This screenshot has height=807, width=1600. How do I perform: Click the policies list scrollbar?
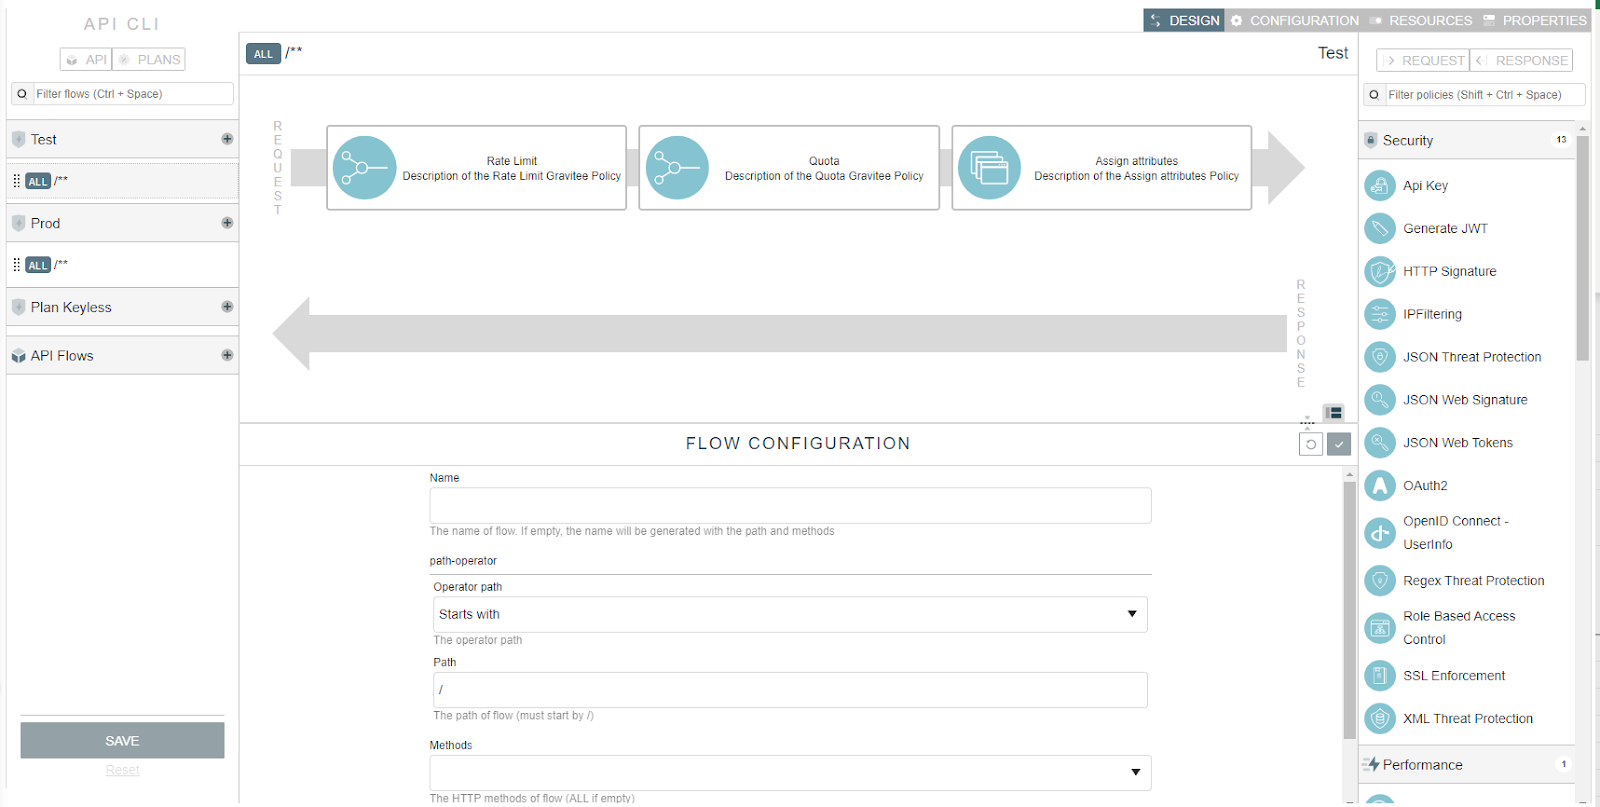[1582, 248]
